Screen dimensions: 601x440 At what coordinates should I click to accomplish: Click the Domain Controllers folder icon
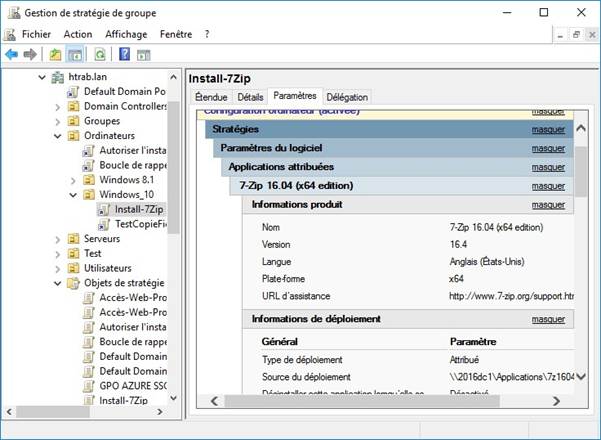(x=73, y=106)
